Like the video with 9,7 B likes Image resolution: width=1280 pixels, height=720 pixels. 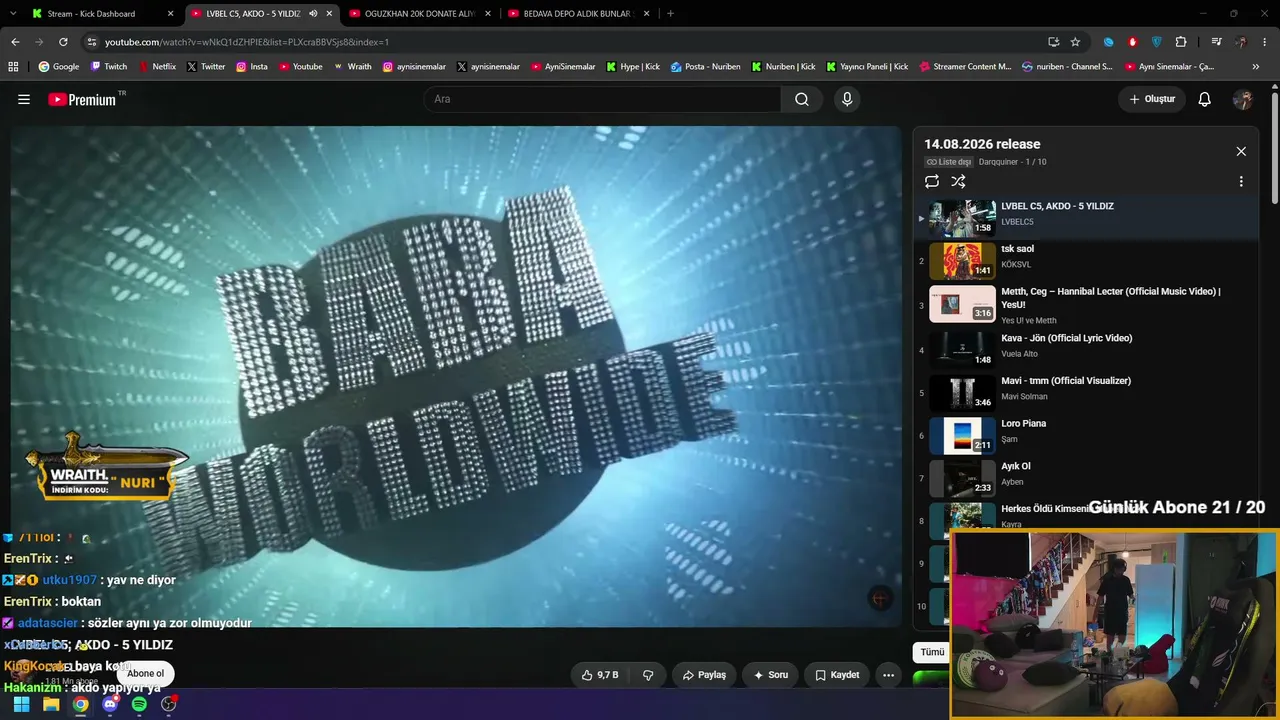[600, 675]
